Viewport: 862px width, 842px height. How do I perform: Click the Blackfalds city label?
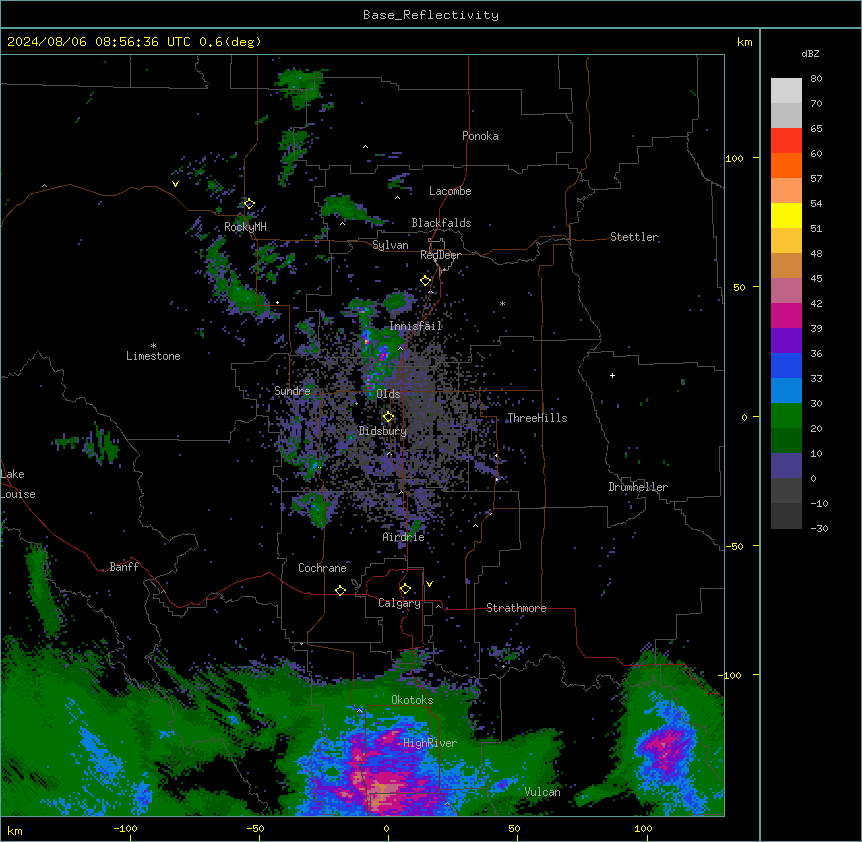point(441,223)
